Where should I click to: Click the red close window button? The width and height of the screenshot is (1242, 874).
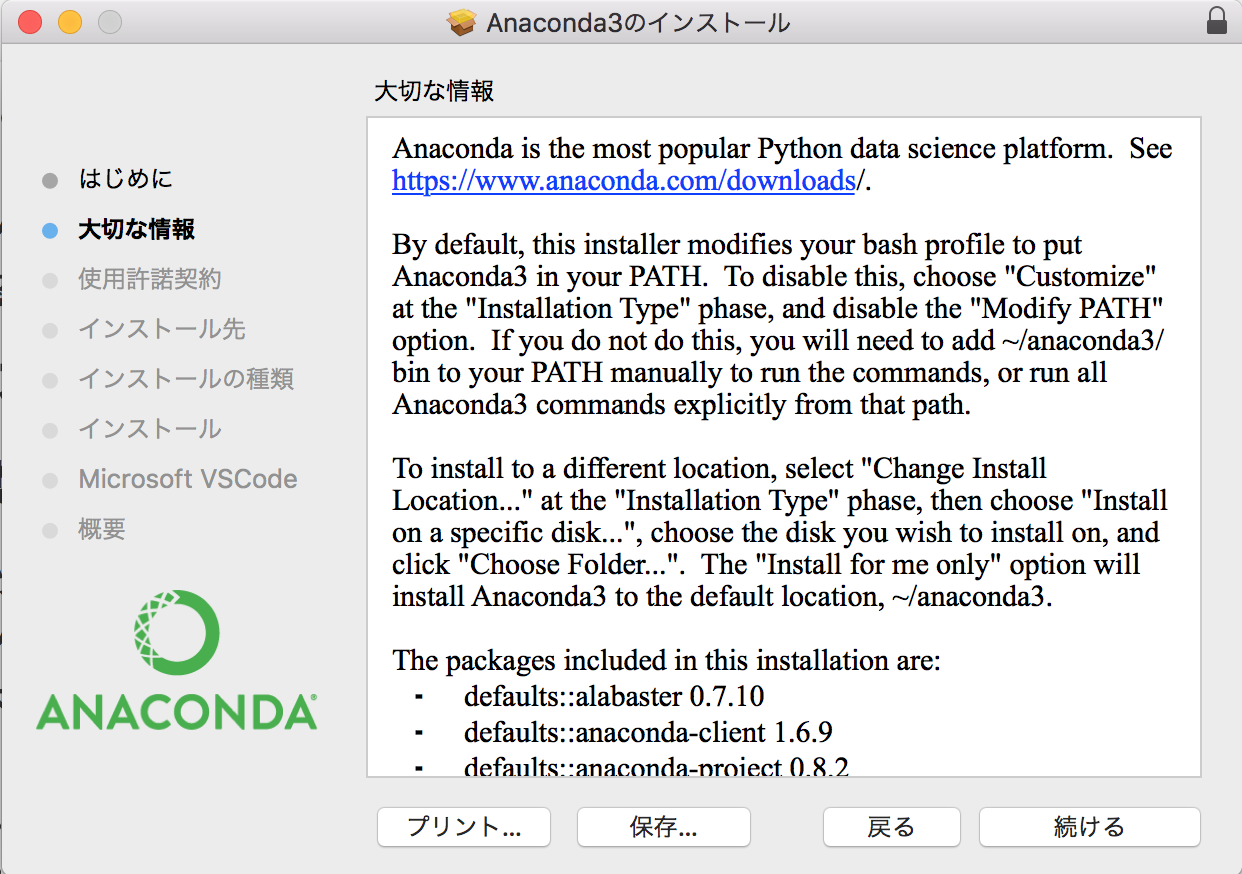tap(30, 22)
